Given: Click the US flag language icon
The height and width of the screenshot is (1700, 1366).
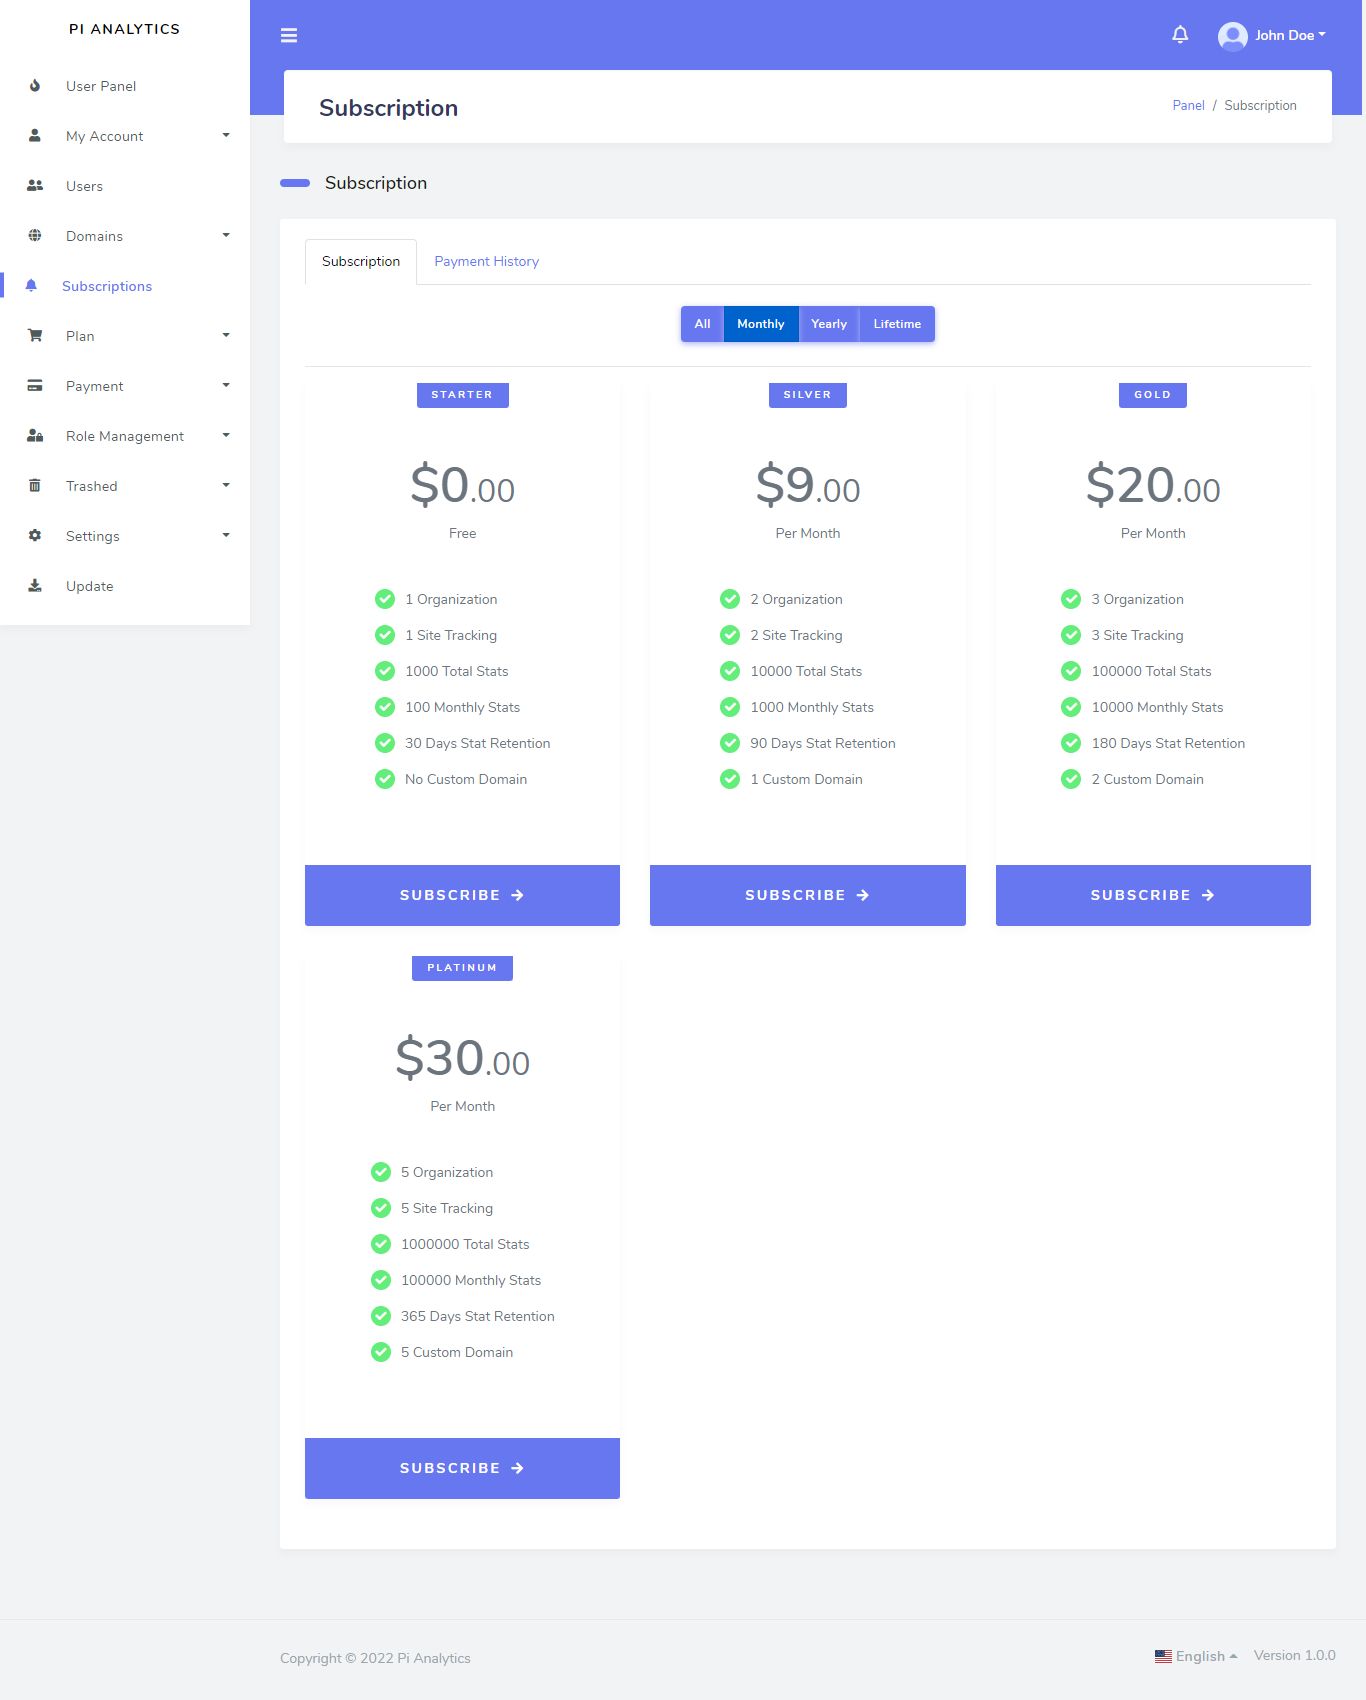Looking at the screenshot, I should pyautogui.click(x=1163, y=1656).
